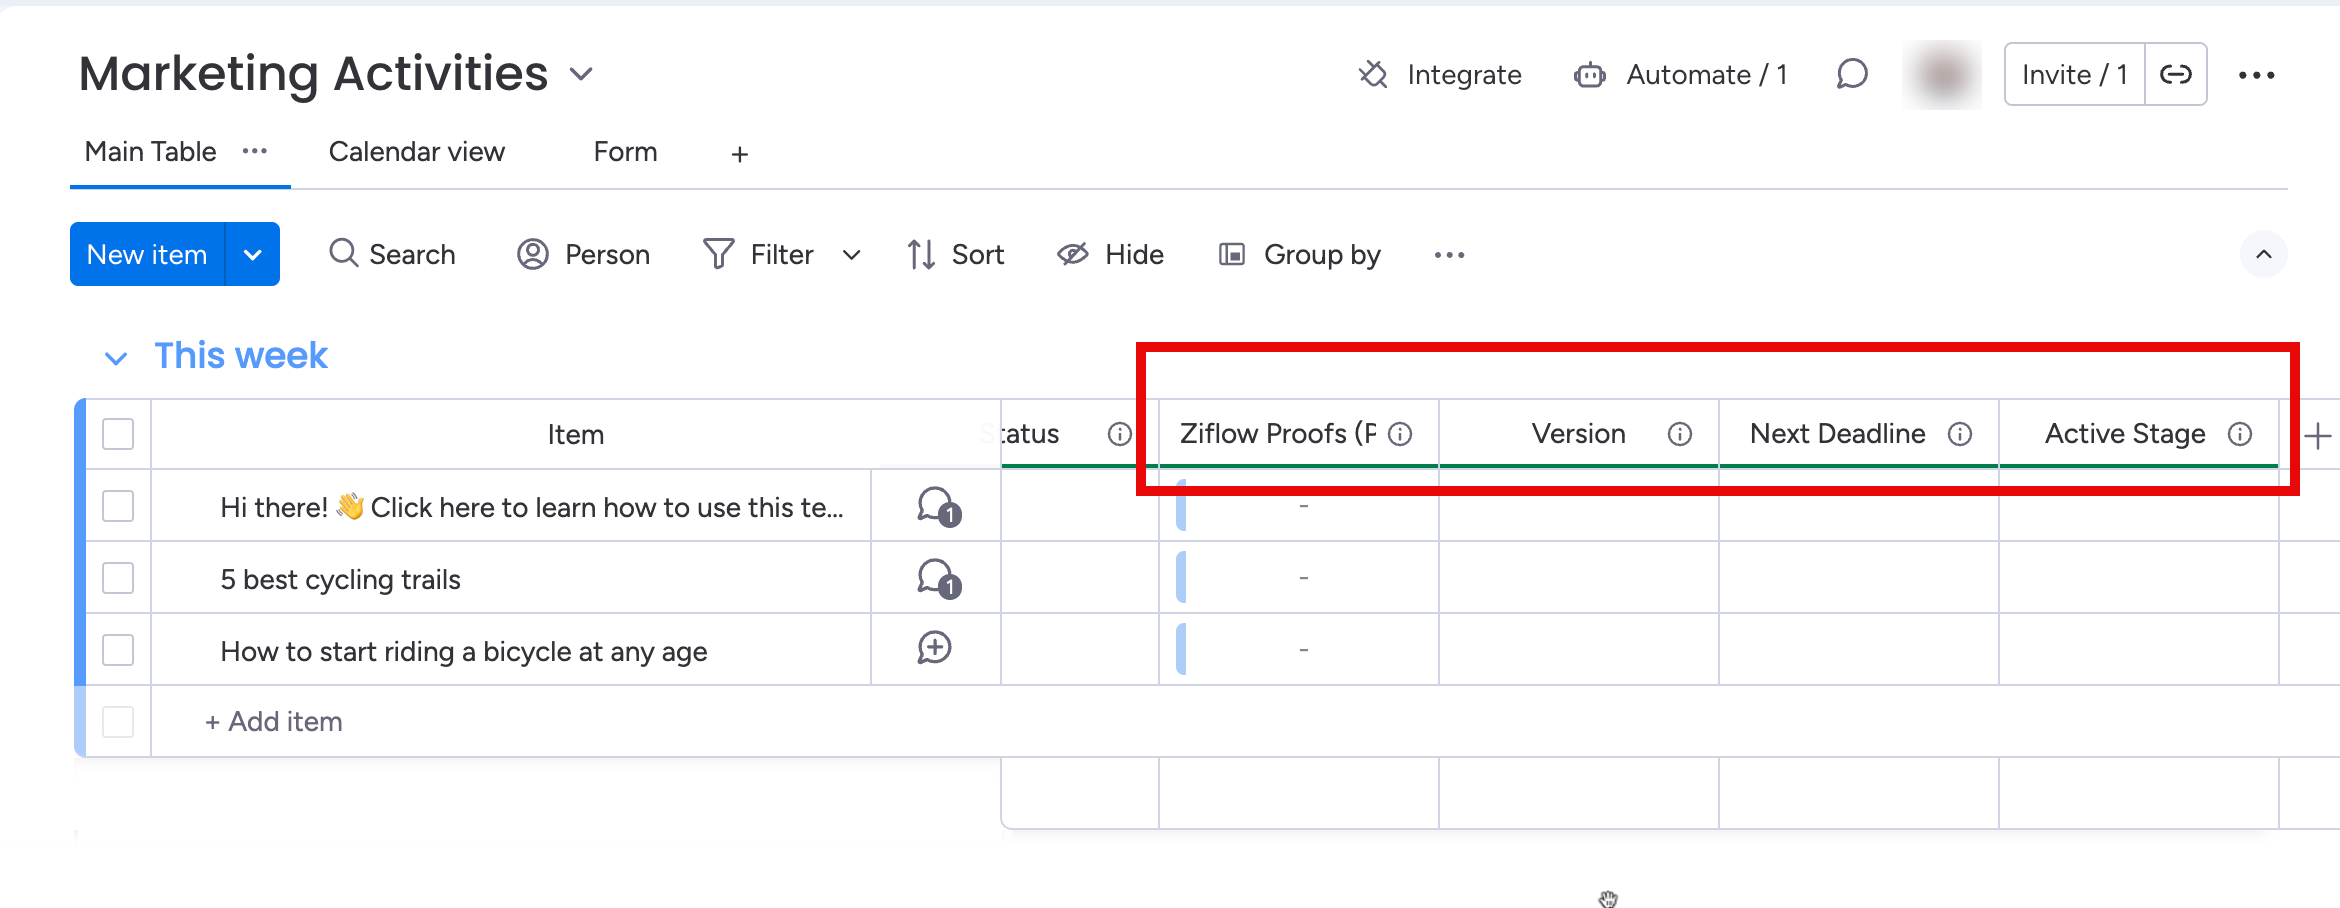Viewport: 2340px width, 908px height.
Task: Click the Invite / 1 button
Action: point(2074,74)
